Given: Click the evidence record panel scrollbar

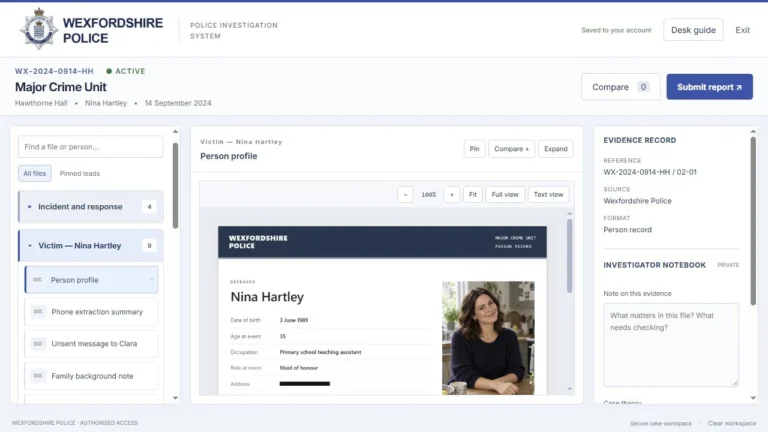Looking at the screenshot, I should click(753, 221).
